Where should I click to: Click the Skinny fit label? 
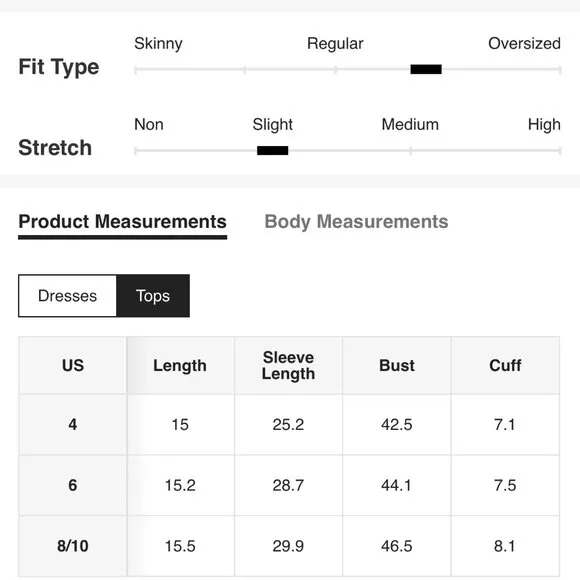pos(158,44)
